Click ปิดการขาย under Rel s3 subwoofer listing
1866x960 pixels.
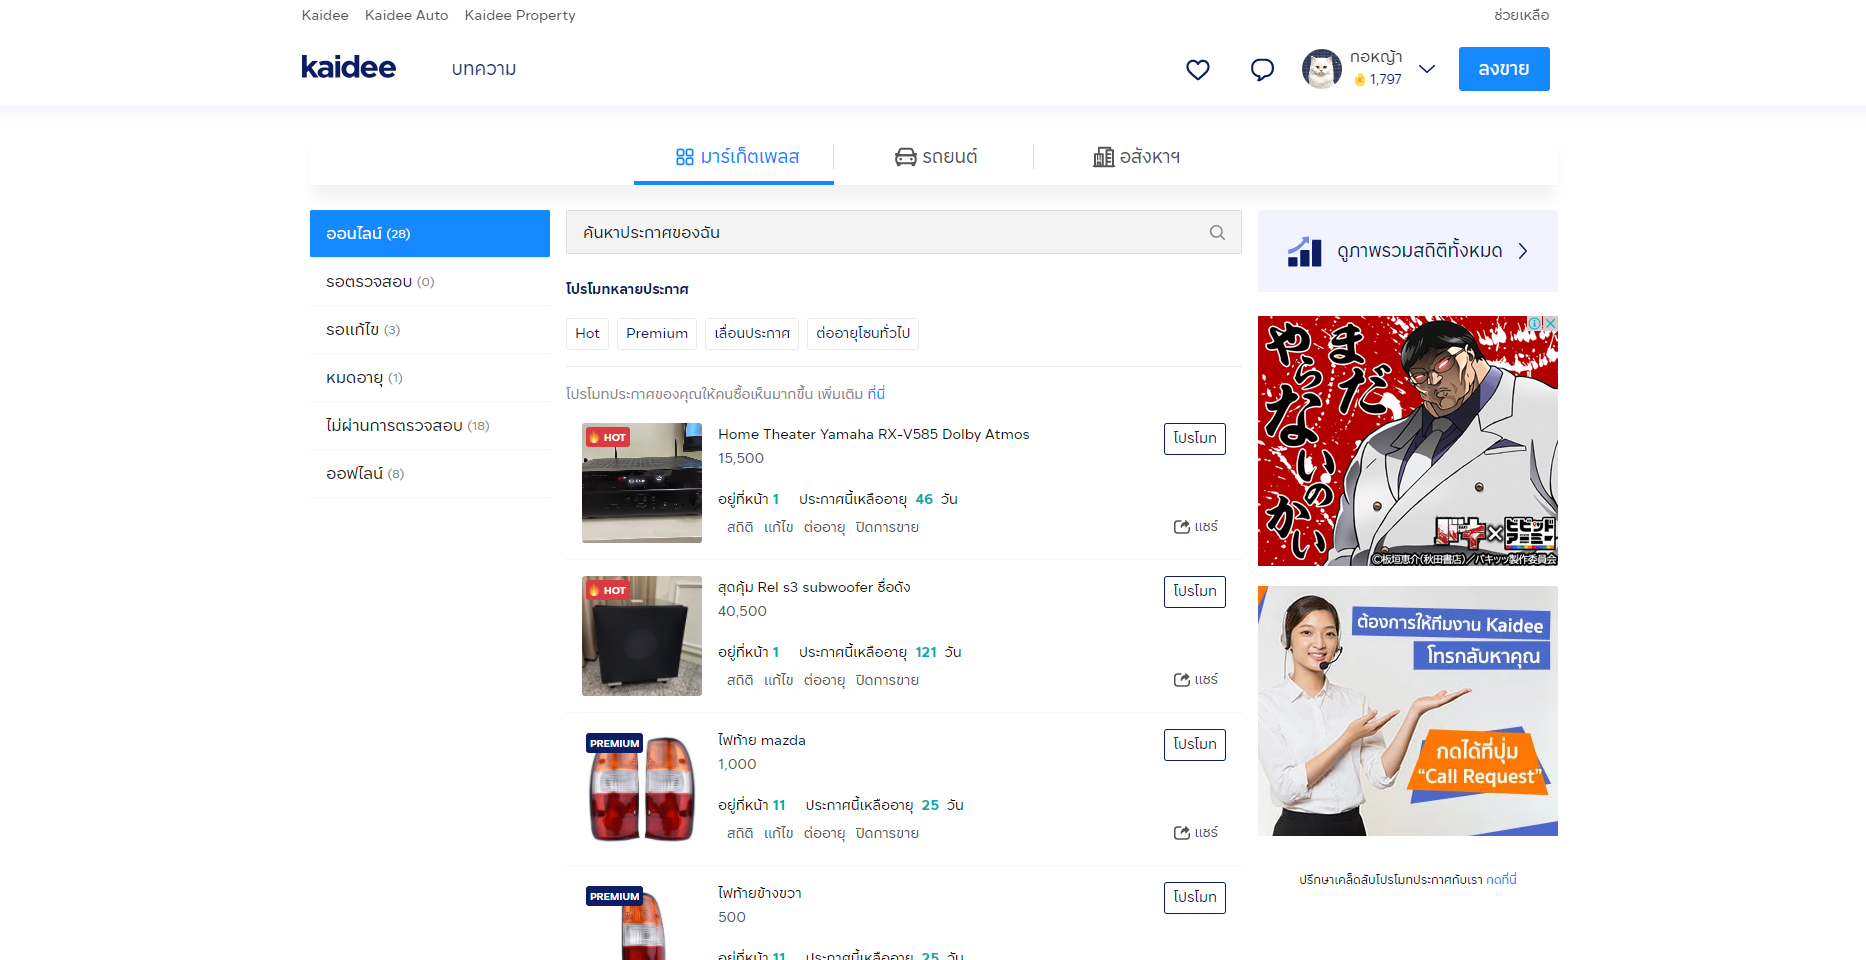click(887, 680)
